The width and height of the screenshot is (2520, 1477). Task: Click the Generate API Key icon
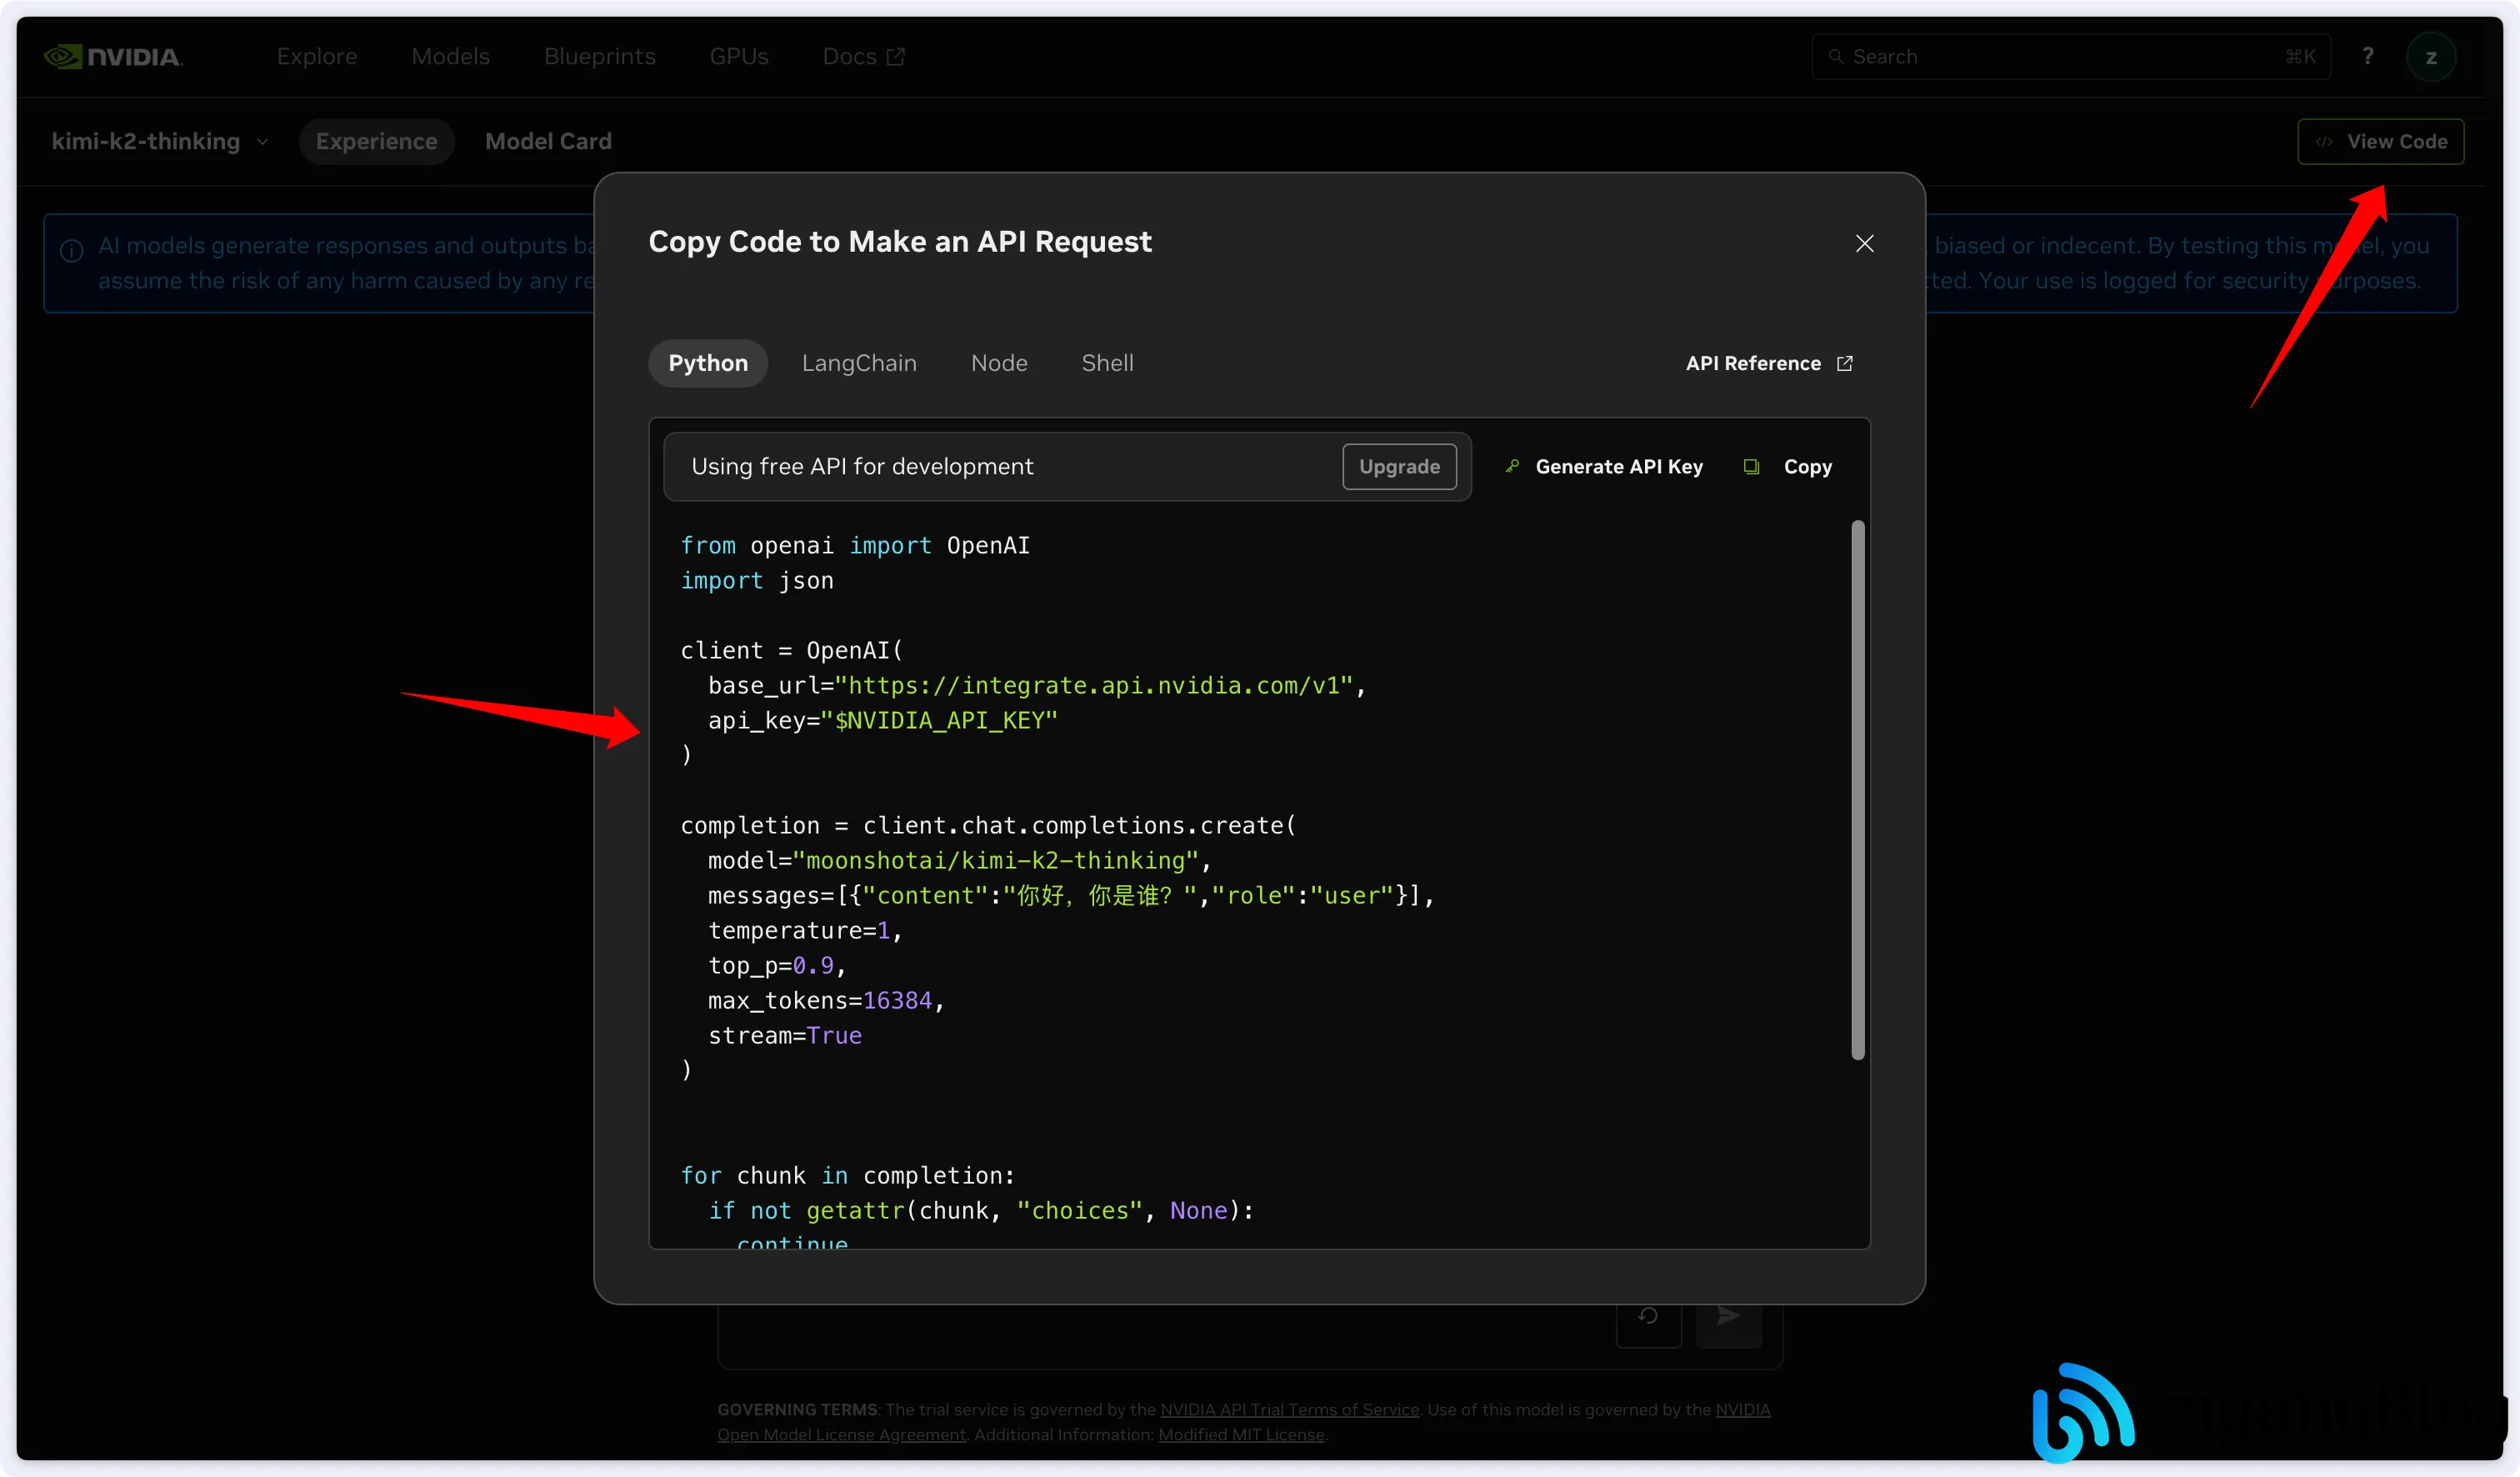1513,466
